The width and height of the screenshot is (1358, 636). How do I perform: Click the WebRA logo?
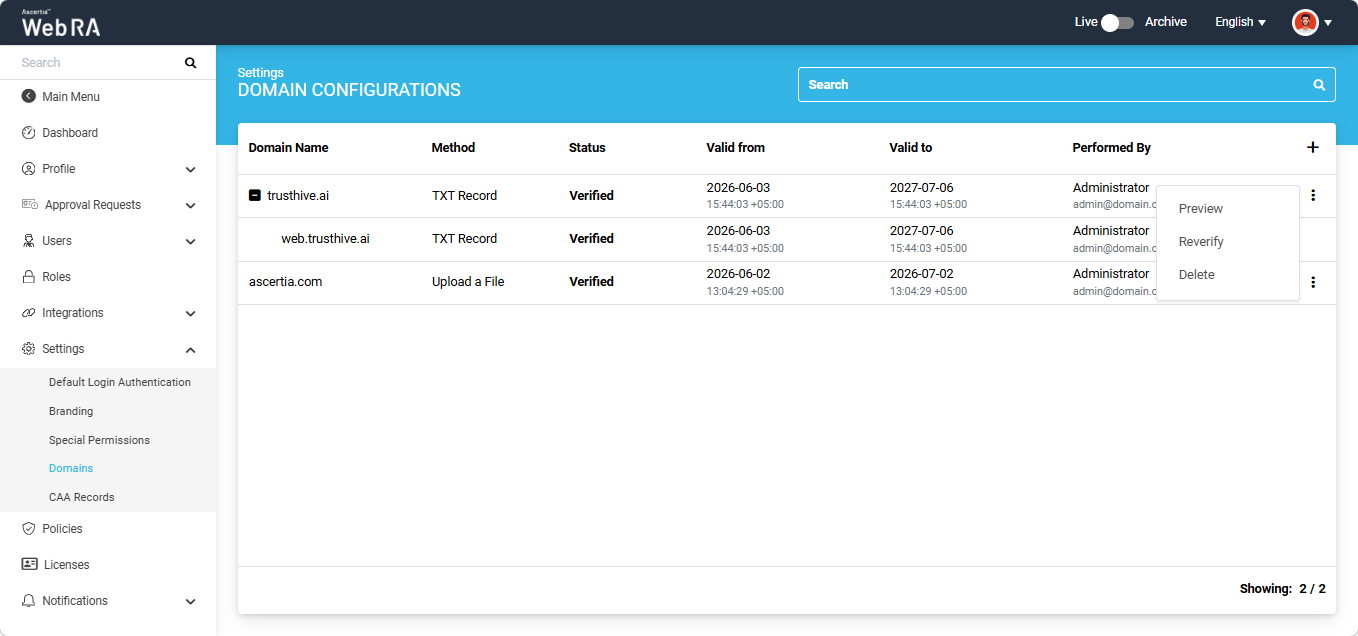click(x=61, y=23)
